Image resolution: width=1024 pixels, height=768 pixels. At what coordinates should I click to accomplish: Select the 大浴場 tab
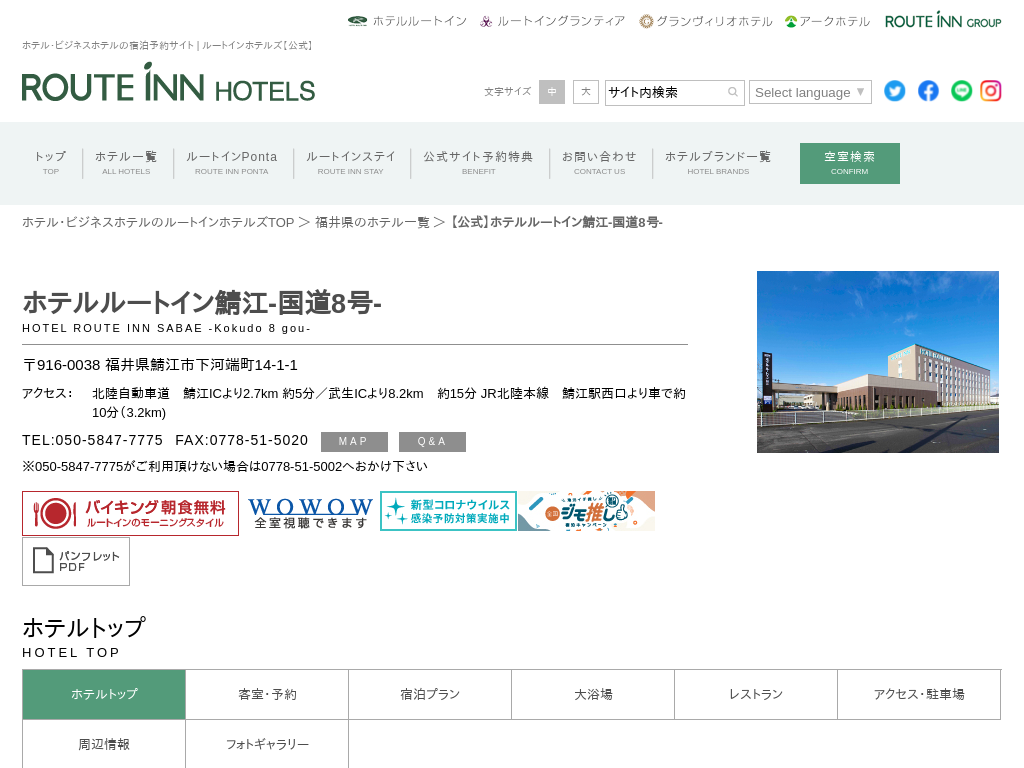tap(593, 694)
